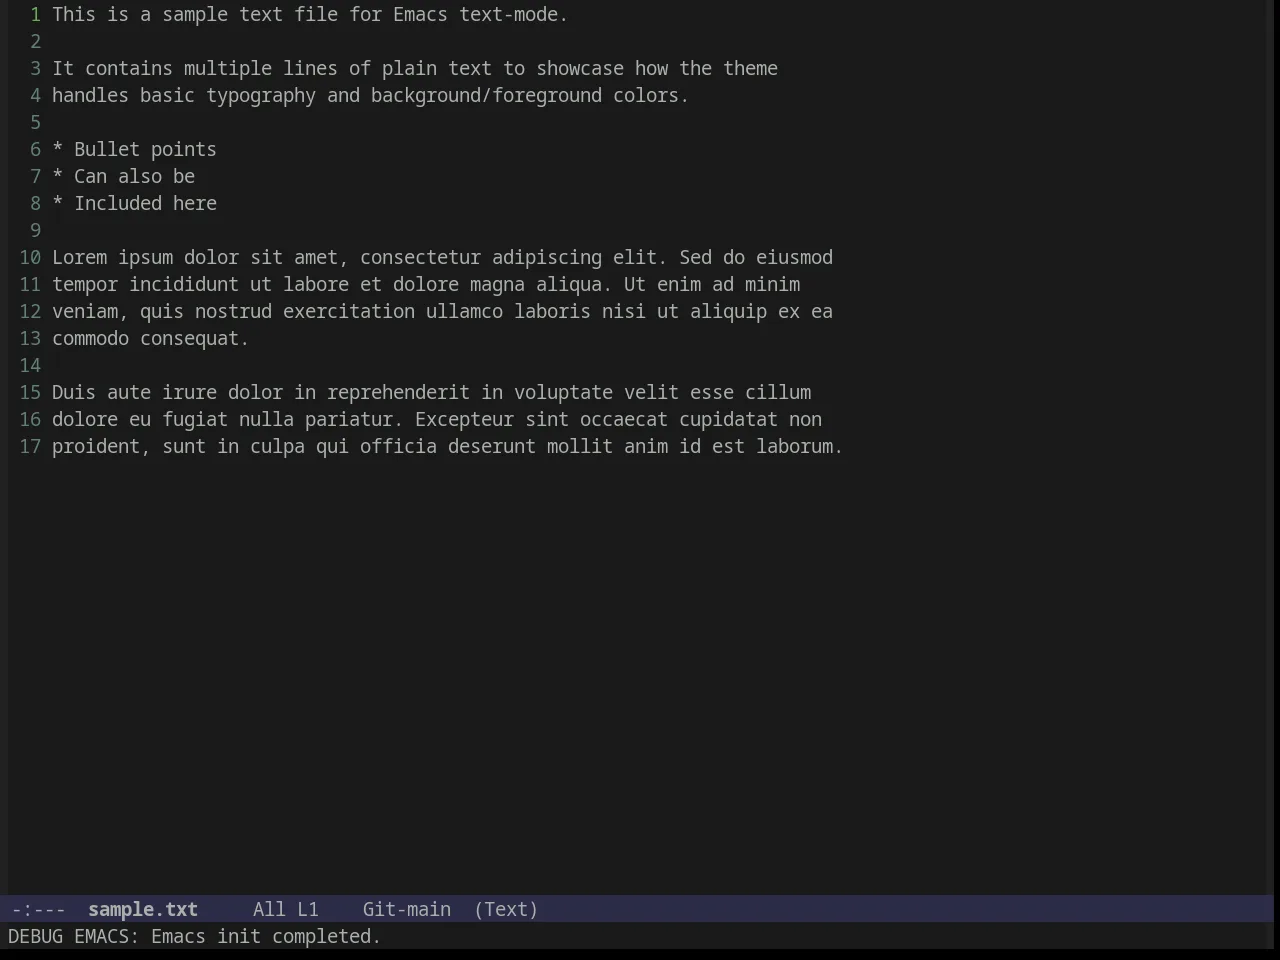Click line number 3 in the gutter
Viewport: 1280px width, 960px height.
click(35, 68)
